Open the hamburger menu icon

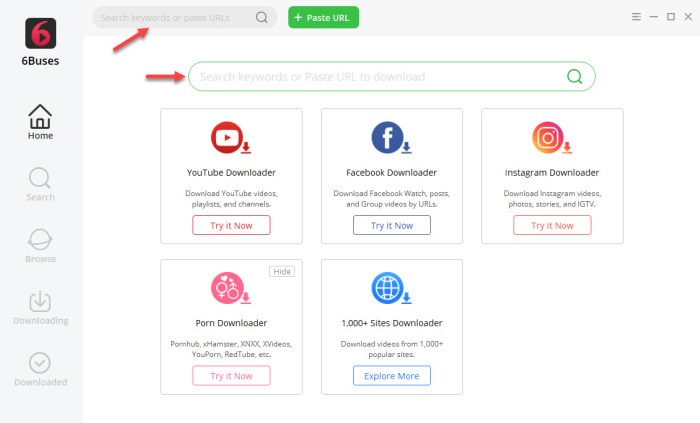click(636, 17)
